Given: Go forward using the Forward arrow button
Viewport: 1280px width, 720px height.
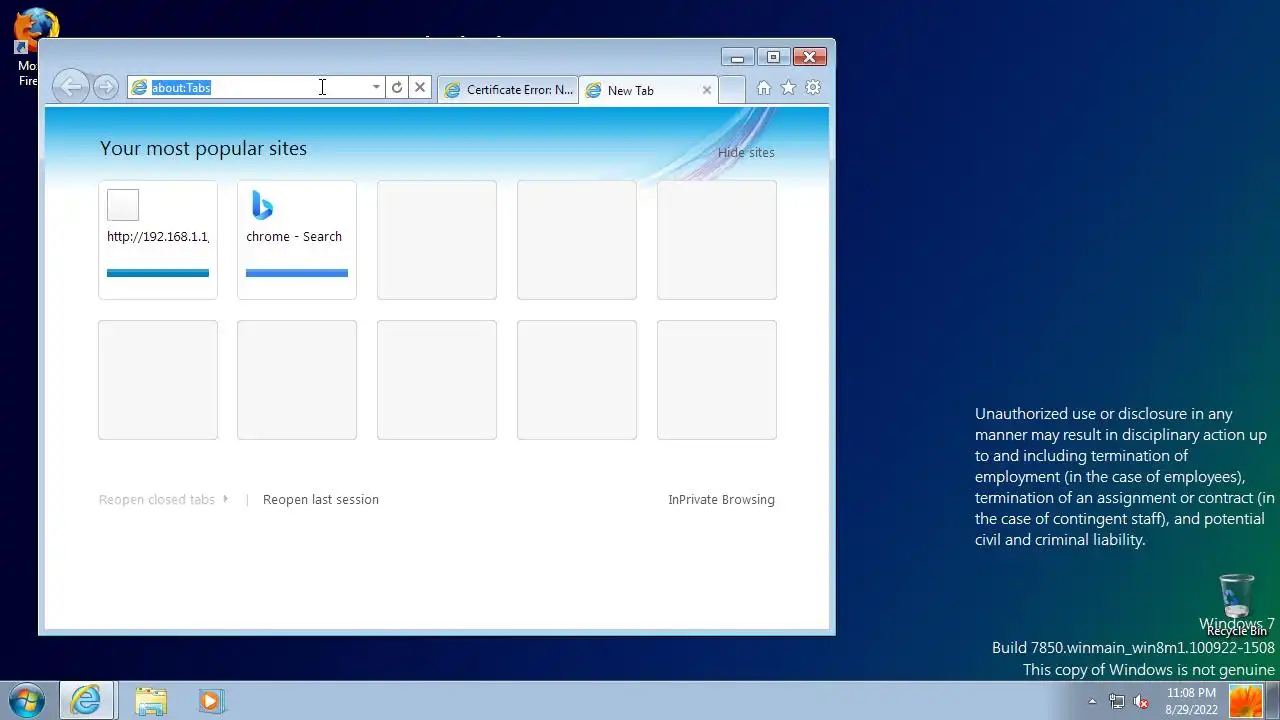Looking at the screenshot, I should click(x=105, y=87).
